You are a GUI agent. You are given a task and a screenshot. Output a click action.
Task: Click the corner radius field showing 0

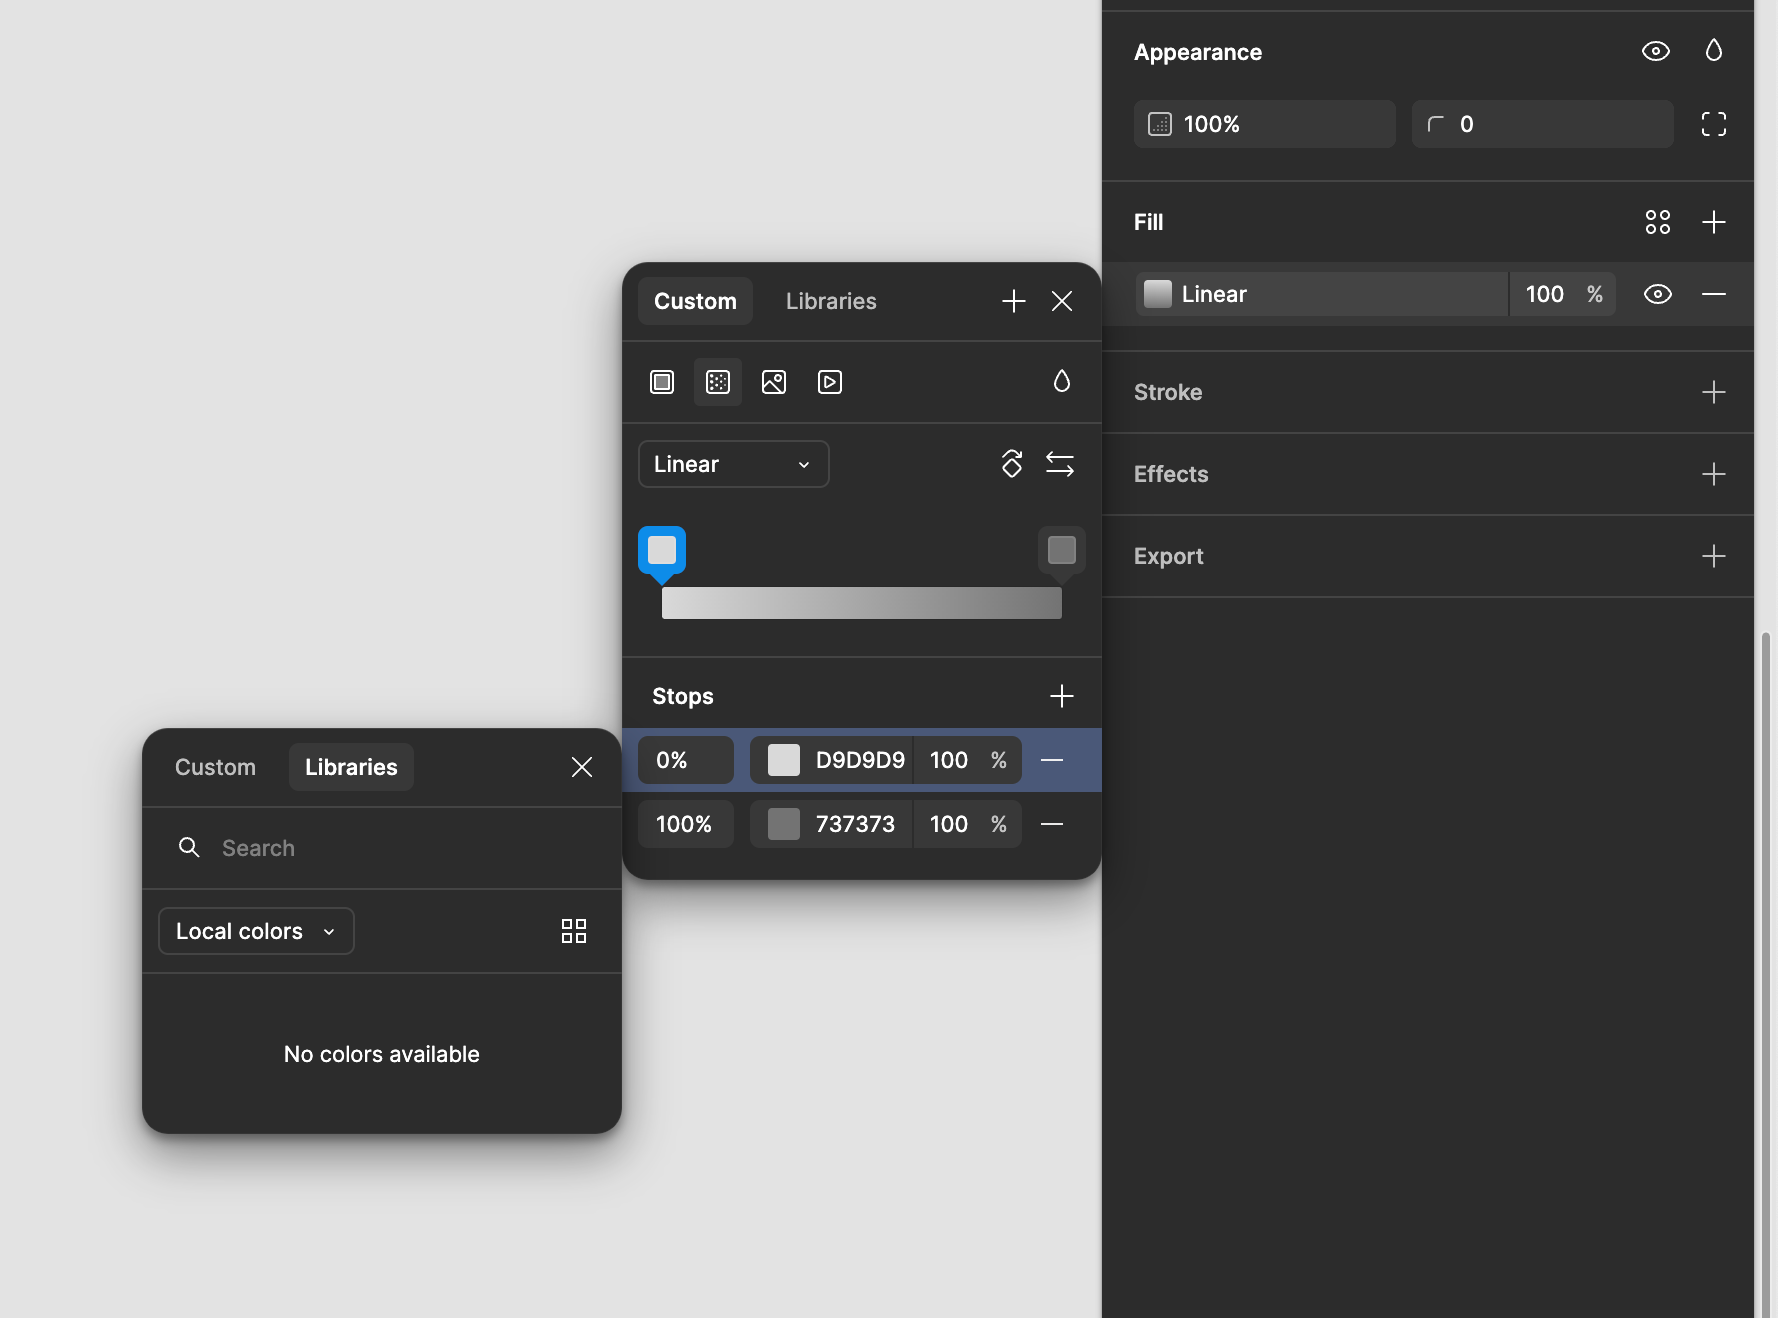point(1542,124)
